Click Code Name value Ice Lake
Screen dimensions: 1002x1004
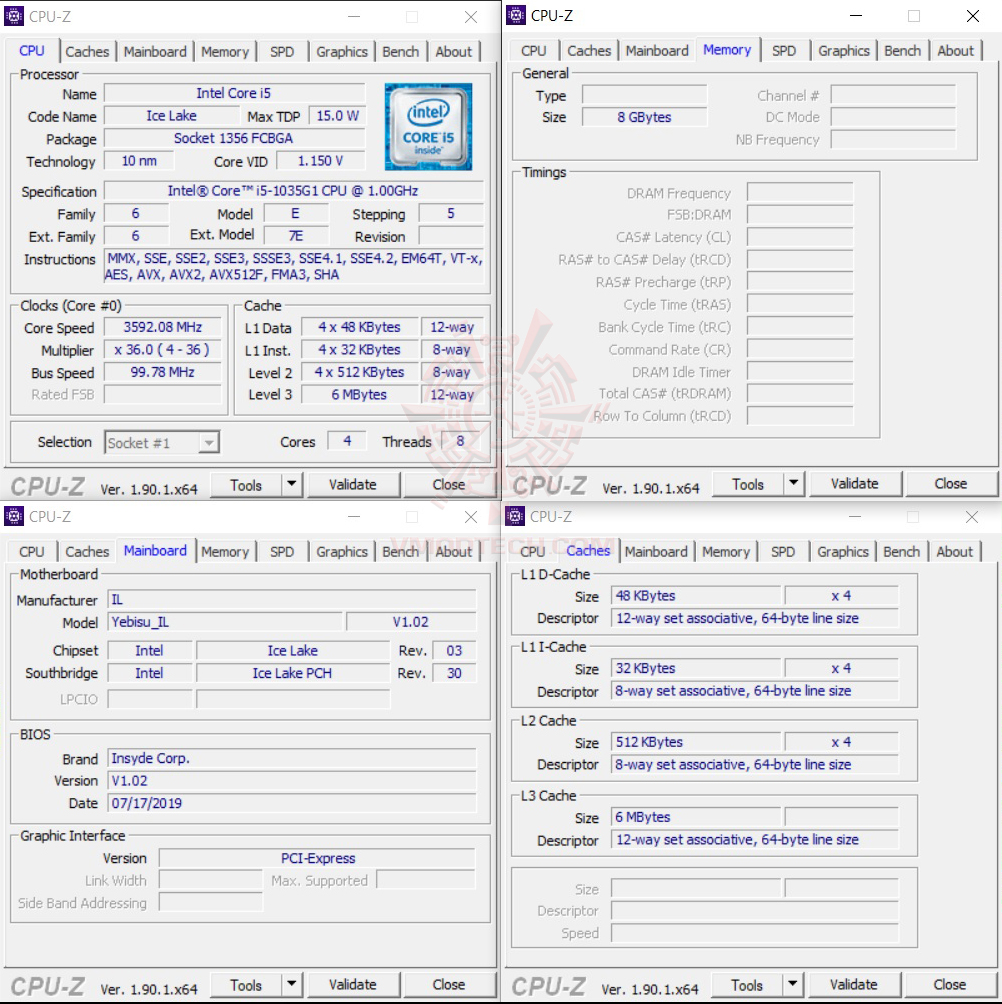click(x=172, y=116)
